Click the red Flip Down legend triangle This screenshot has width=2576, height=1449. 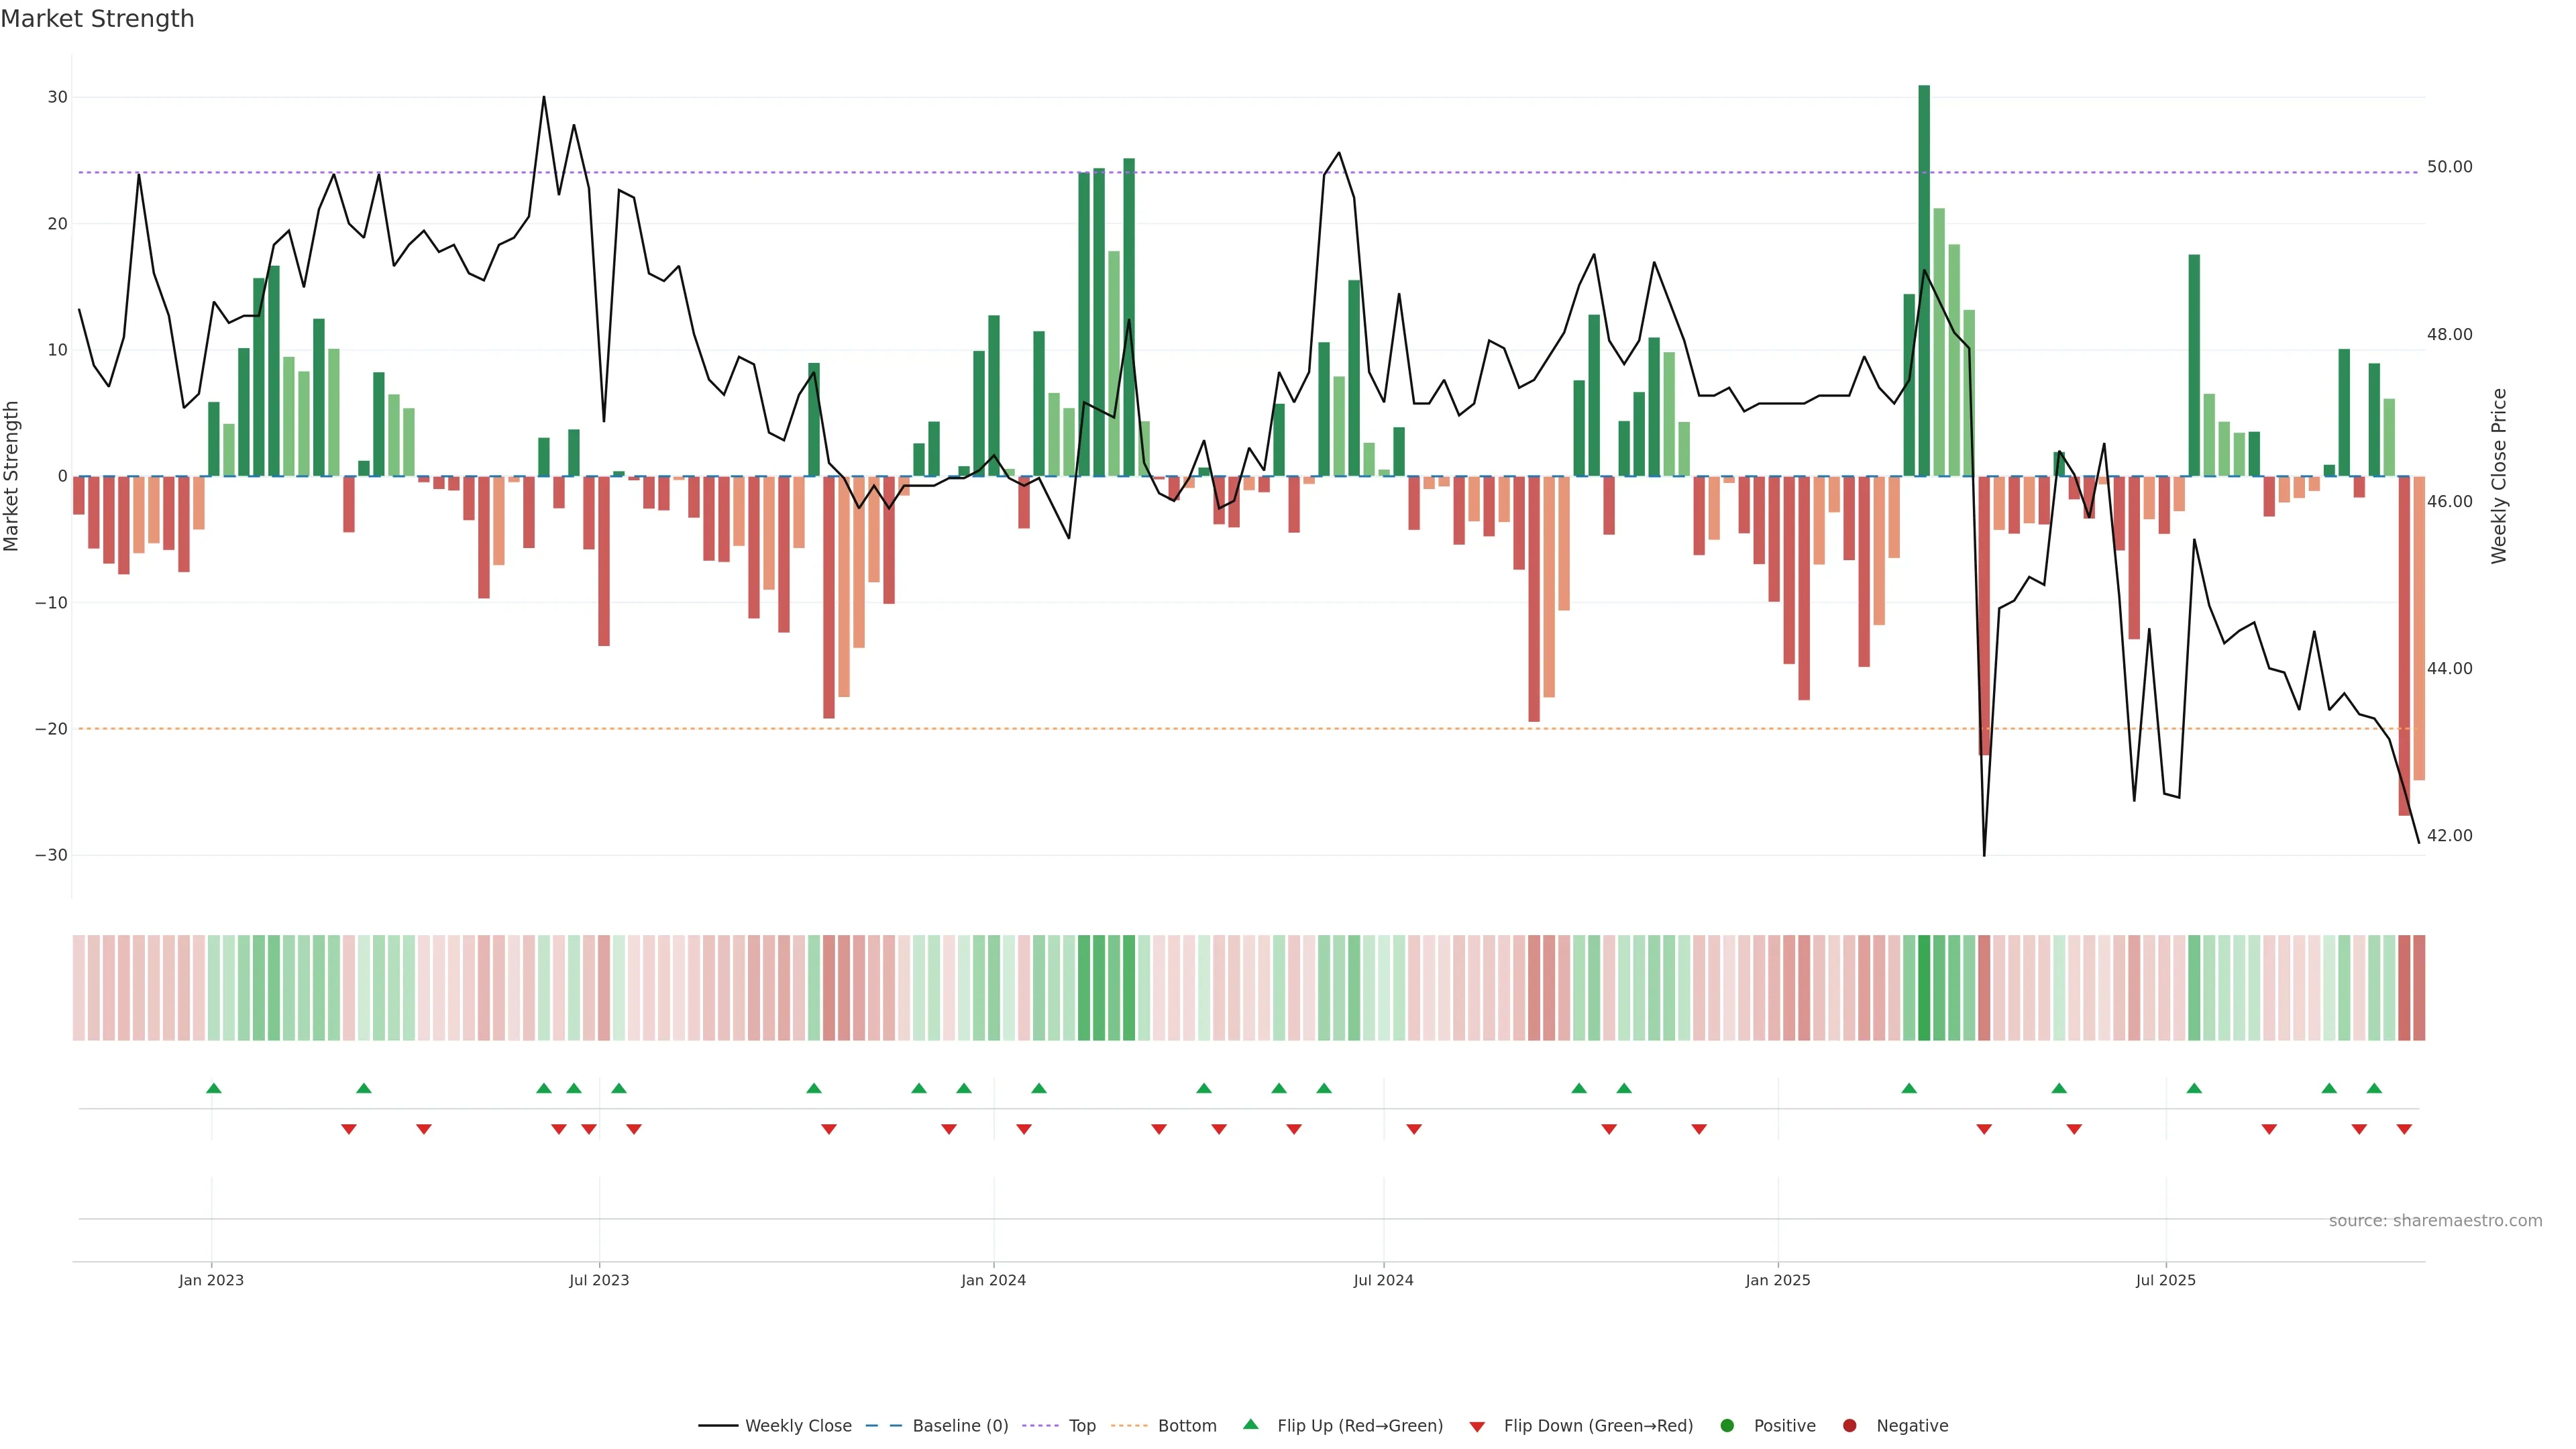(x=1477, y=1427)
